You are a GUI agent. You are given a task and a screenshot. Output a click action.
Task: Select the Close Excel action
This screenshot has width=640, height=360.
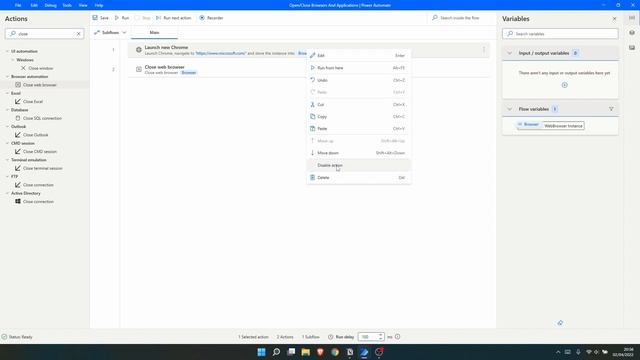pyautogui.click(x=33, y=102)
